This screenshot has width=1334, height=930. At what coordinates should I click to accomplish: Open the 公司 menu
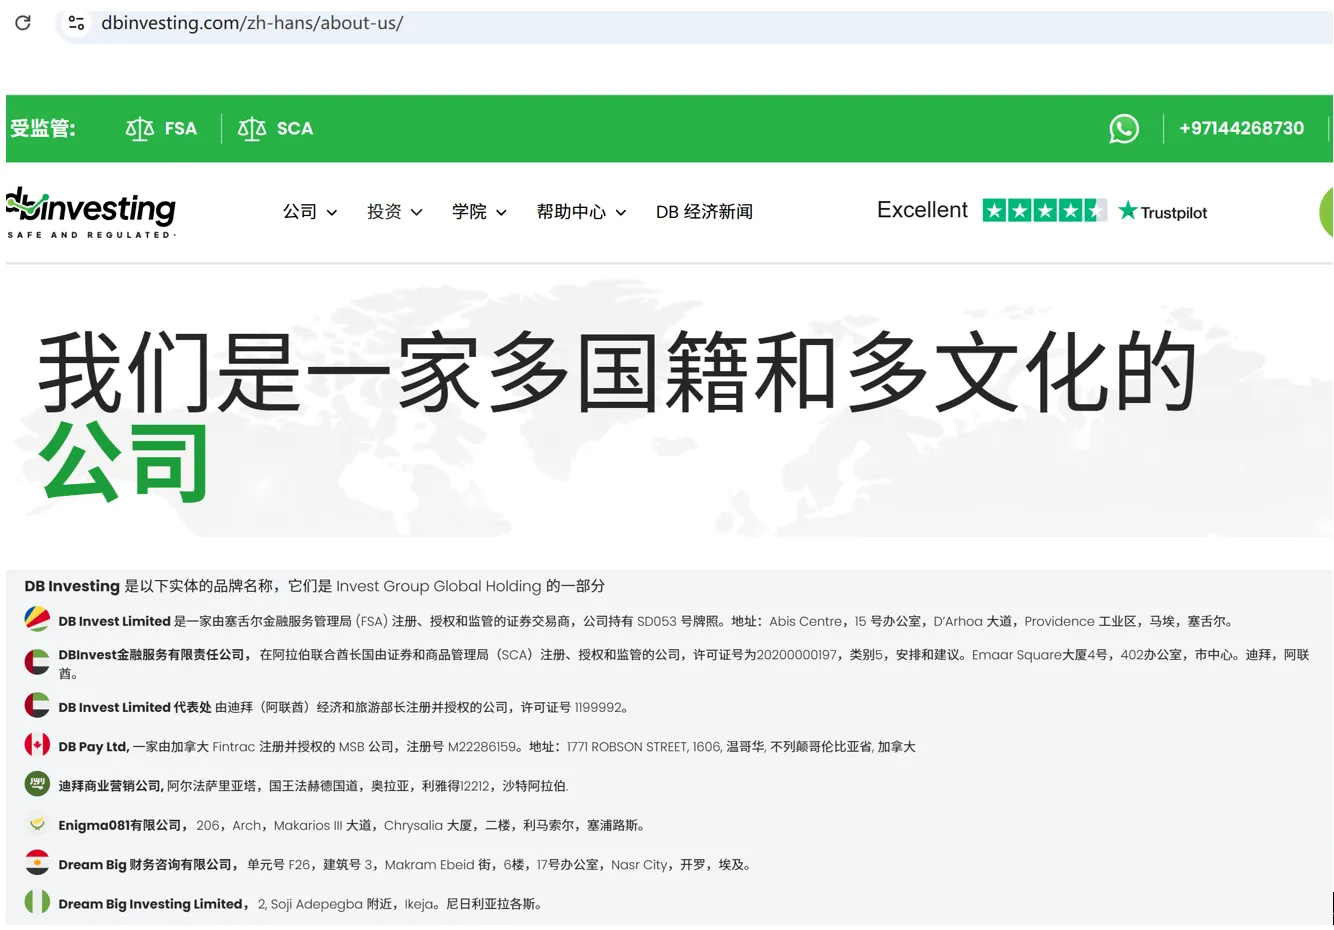click(300, 212)
